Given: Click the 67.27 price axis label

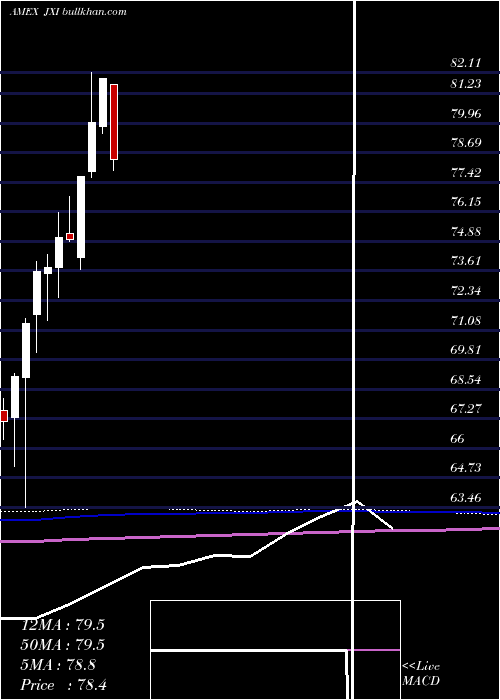Looking at the screenshot, I should pyautogui.click(x=466, y=409).
